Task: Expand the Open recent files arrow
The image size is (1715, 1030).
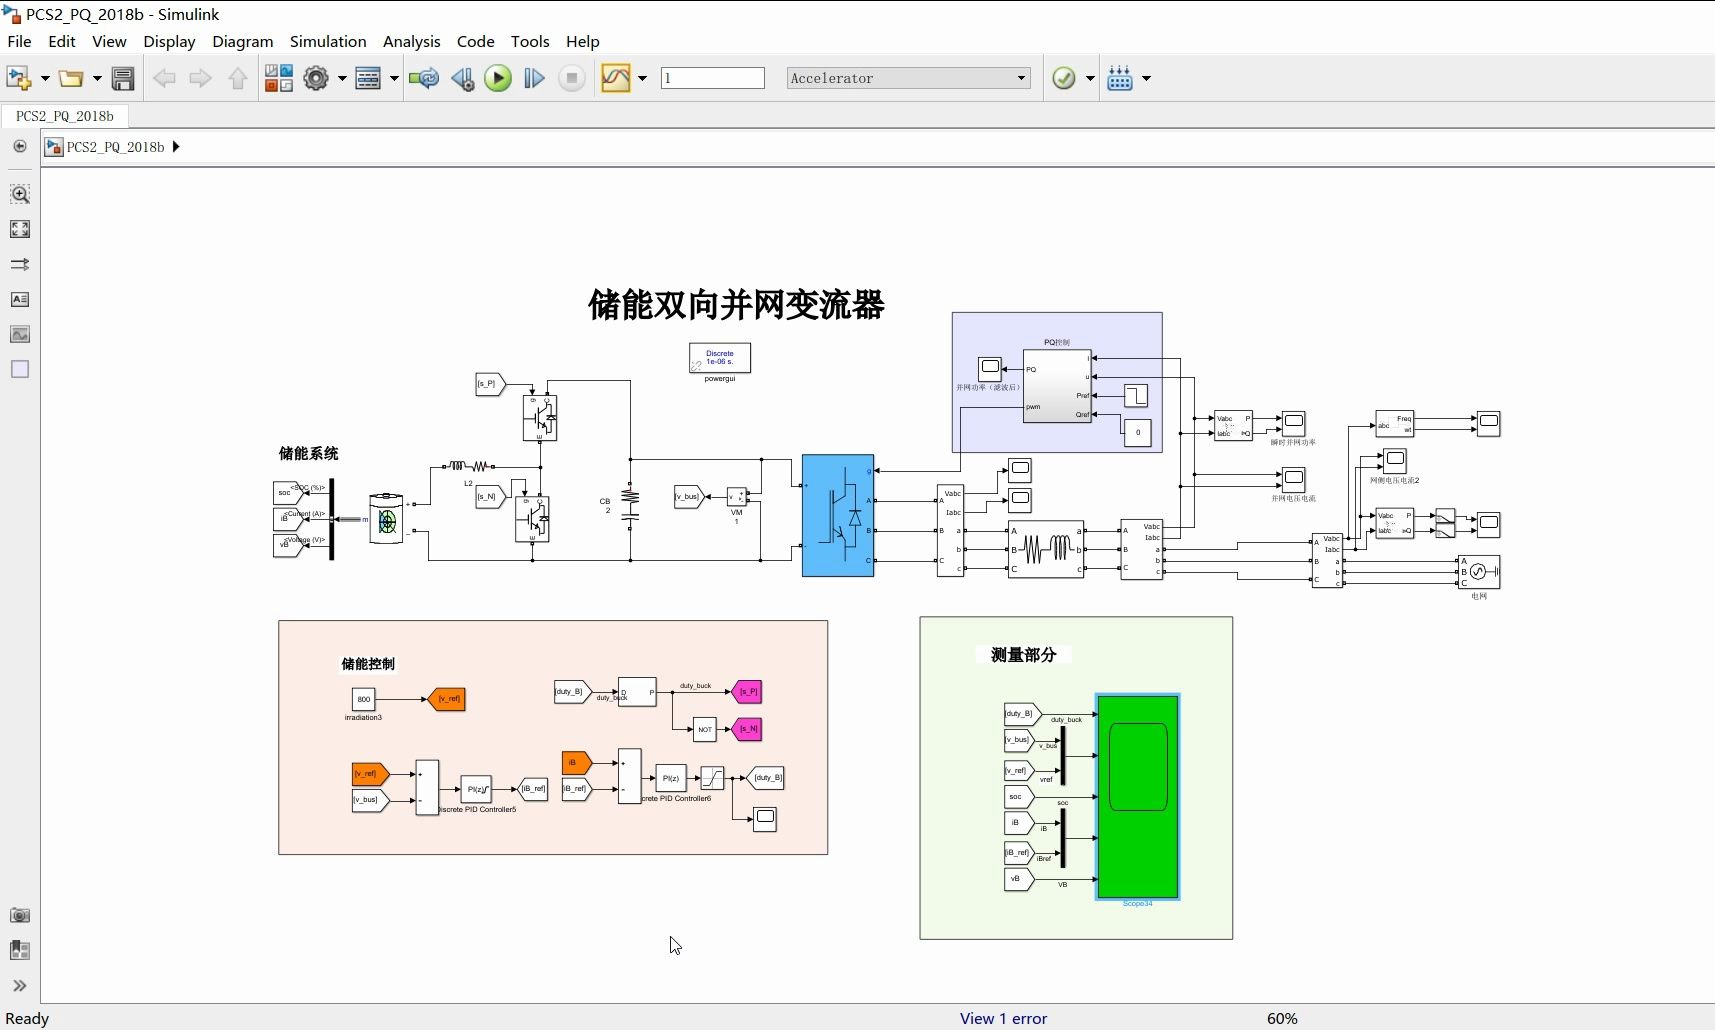Action: (97, 78)
